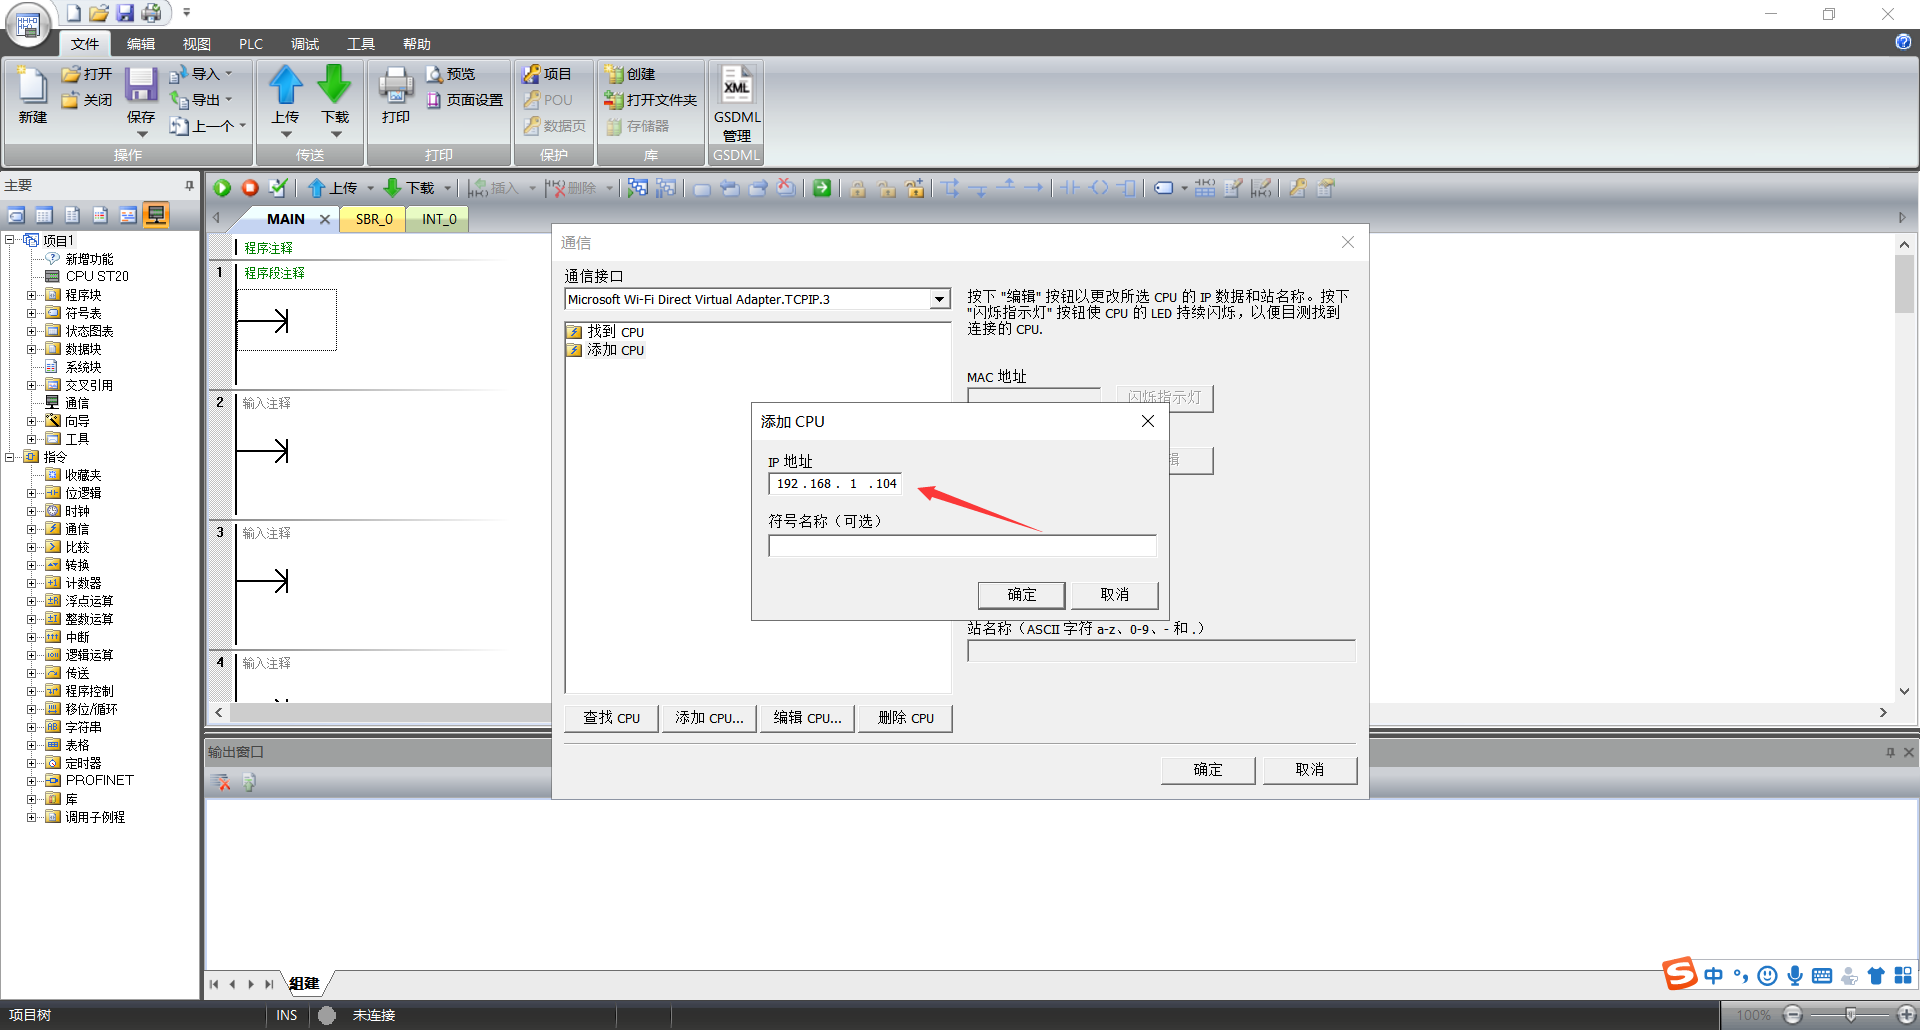Click the 删除 CPU button

click(905, 718)
